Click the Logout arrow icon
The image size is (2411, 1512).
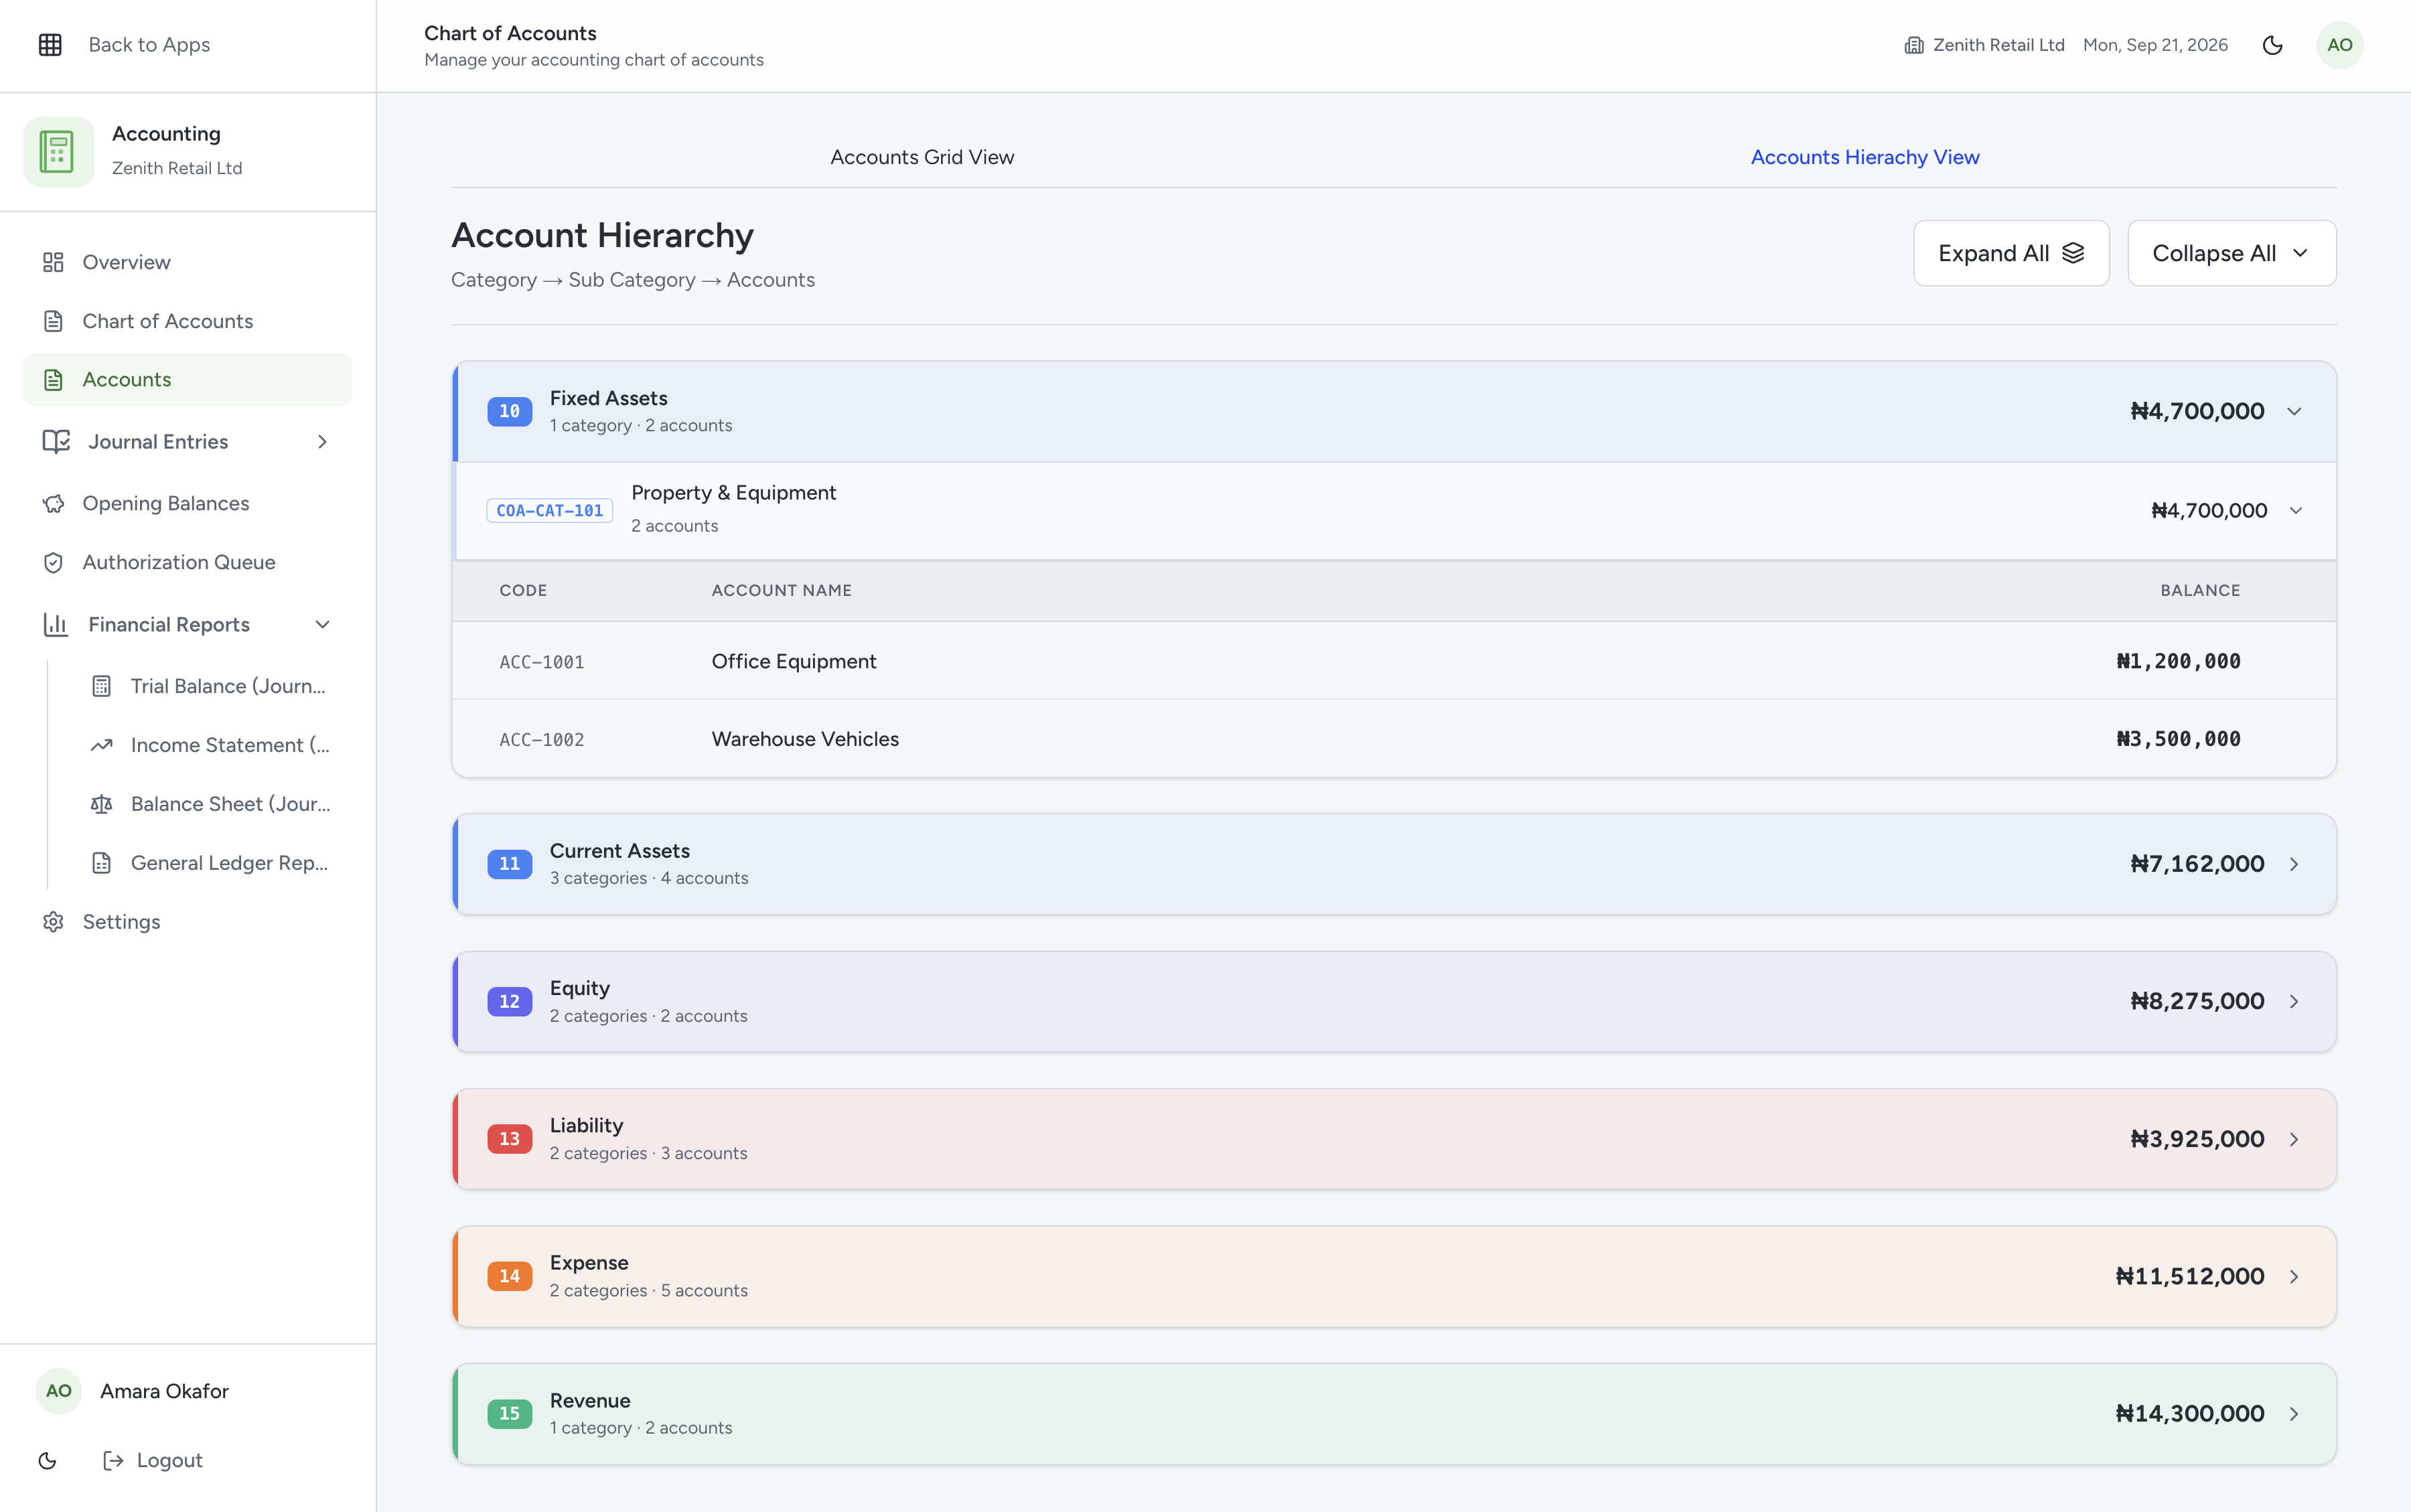(x=113, y=1461)
